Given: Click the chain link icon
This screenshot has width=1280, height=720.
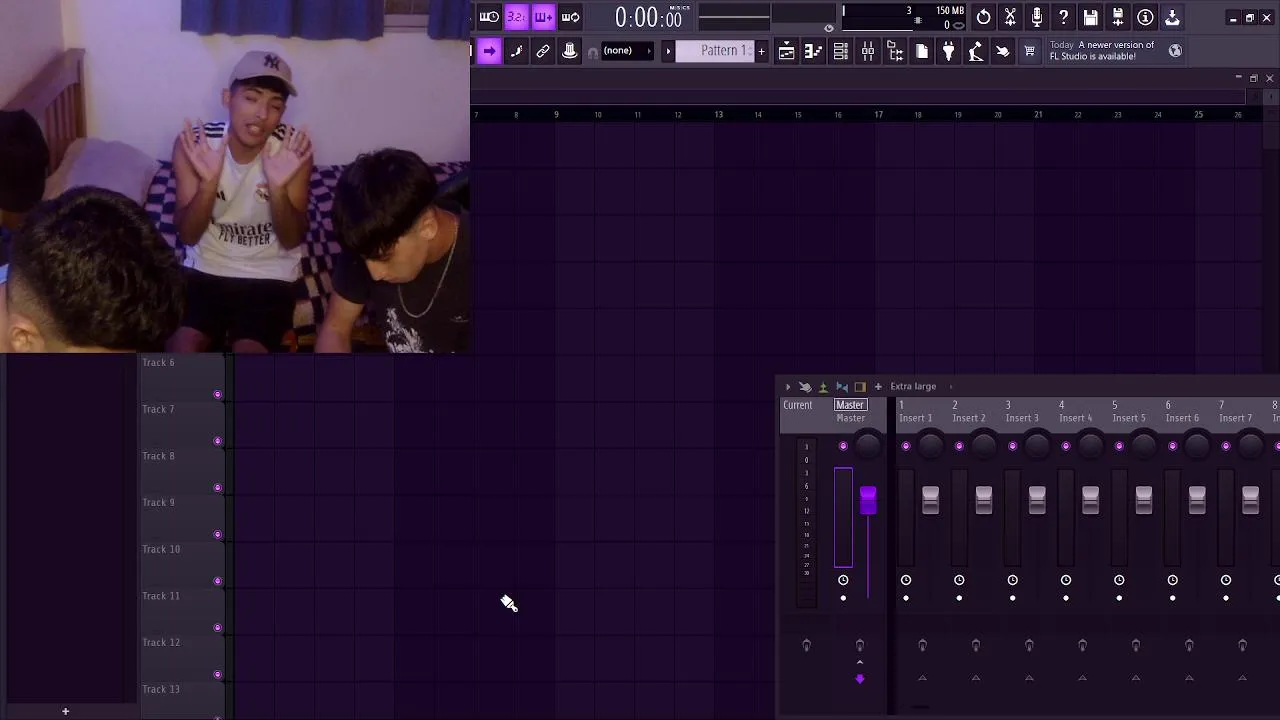Looking at the screenshot, I should [543, 51].
